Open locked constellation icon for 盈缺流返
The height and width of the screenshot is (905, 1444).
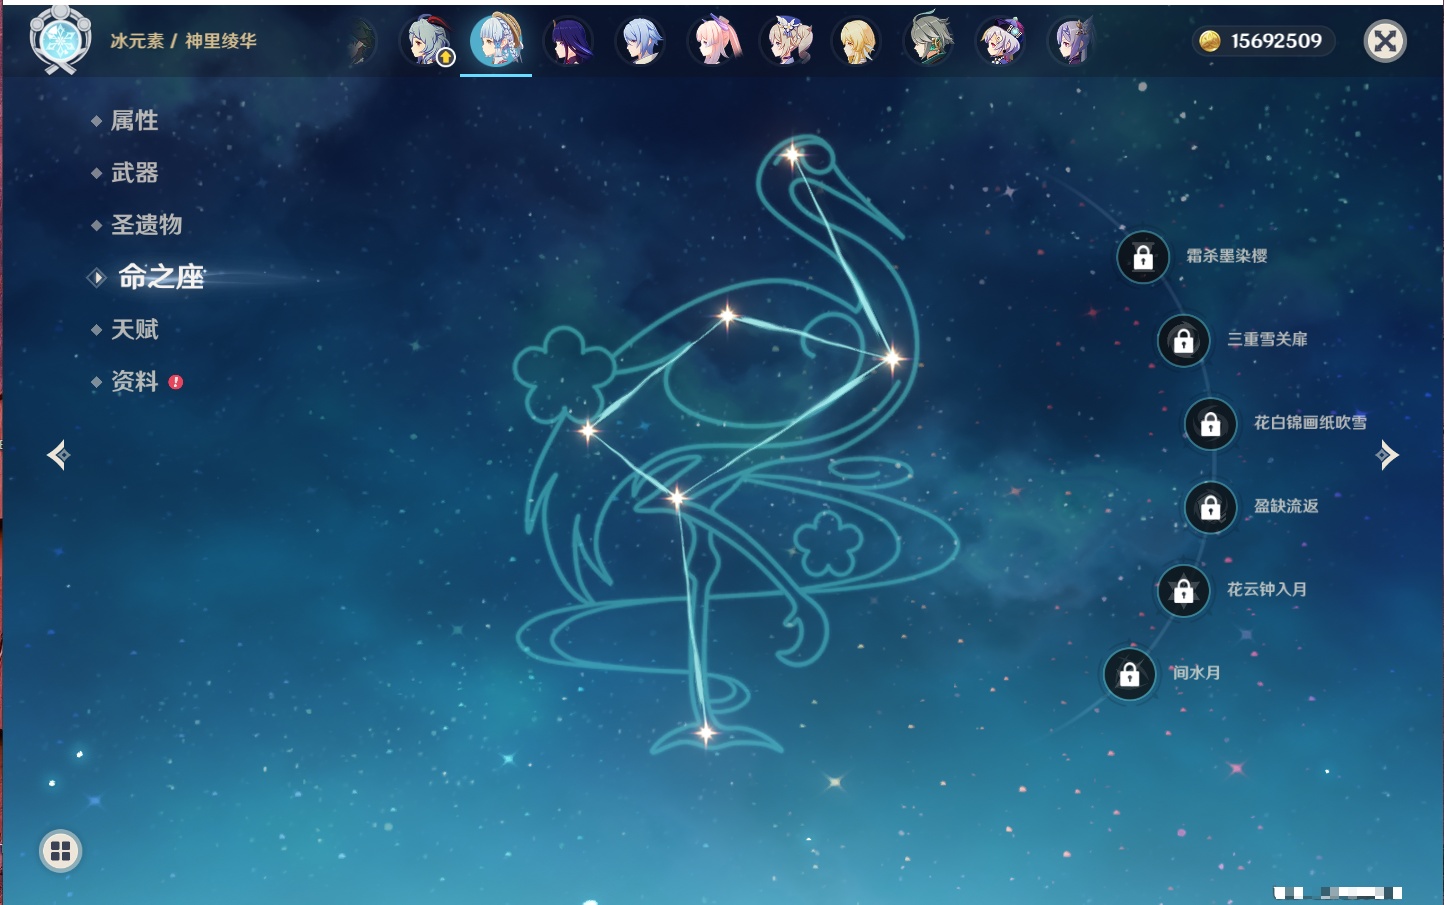click(1211, 507)
